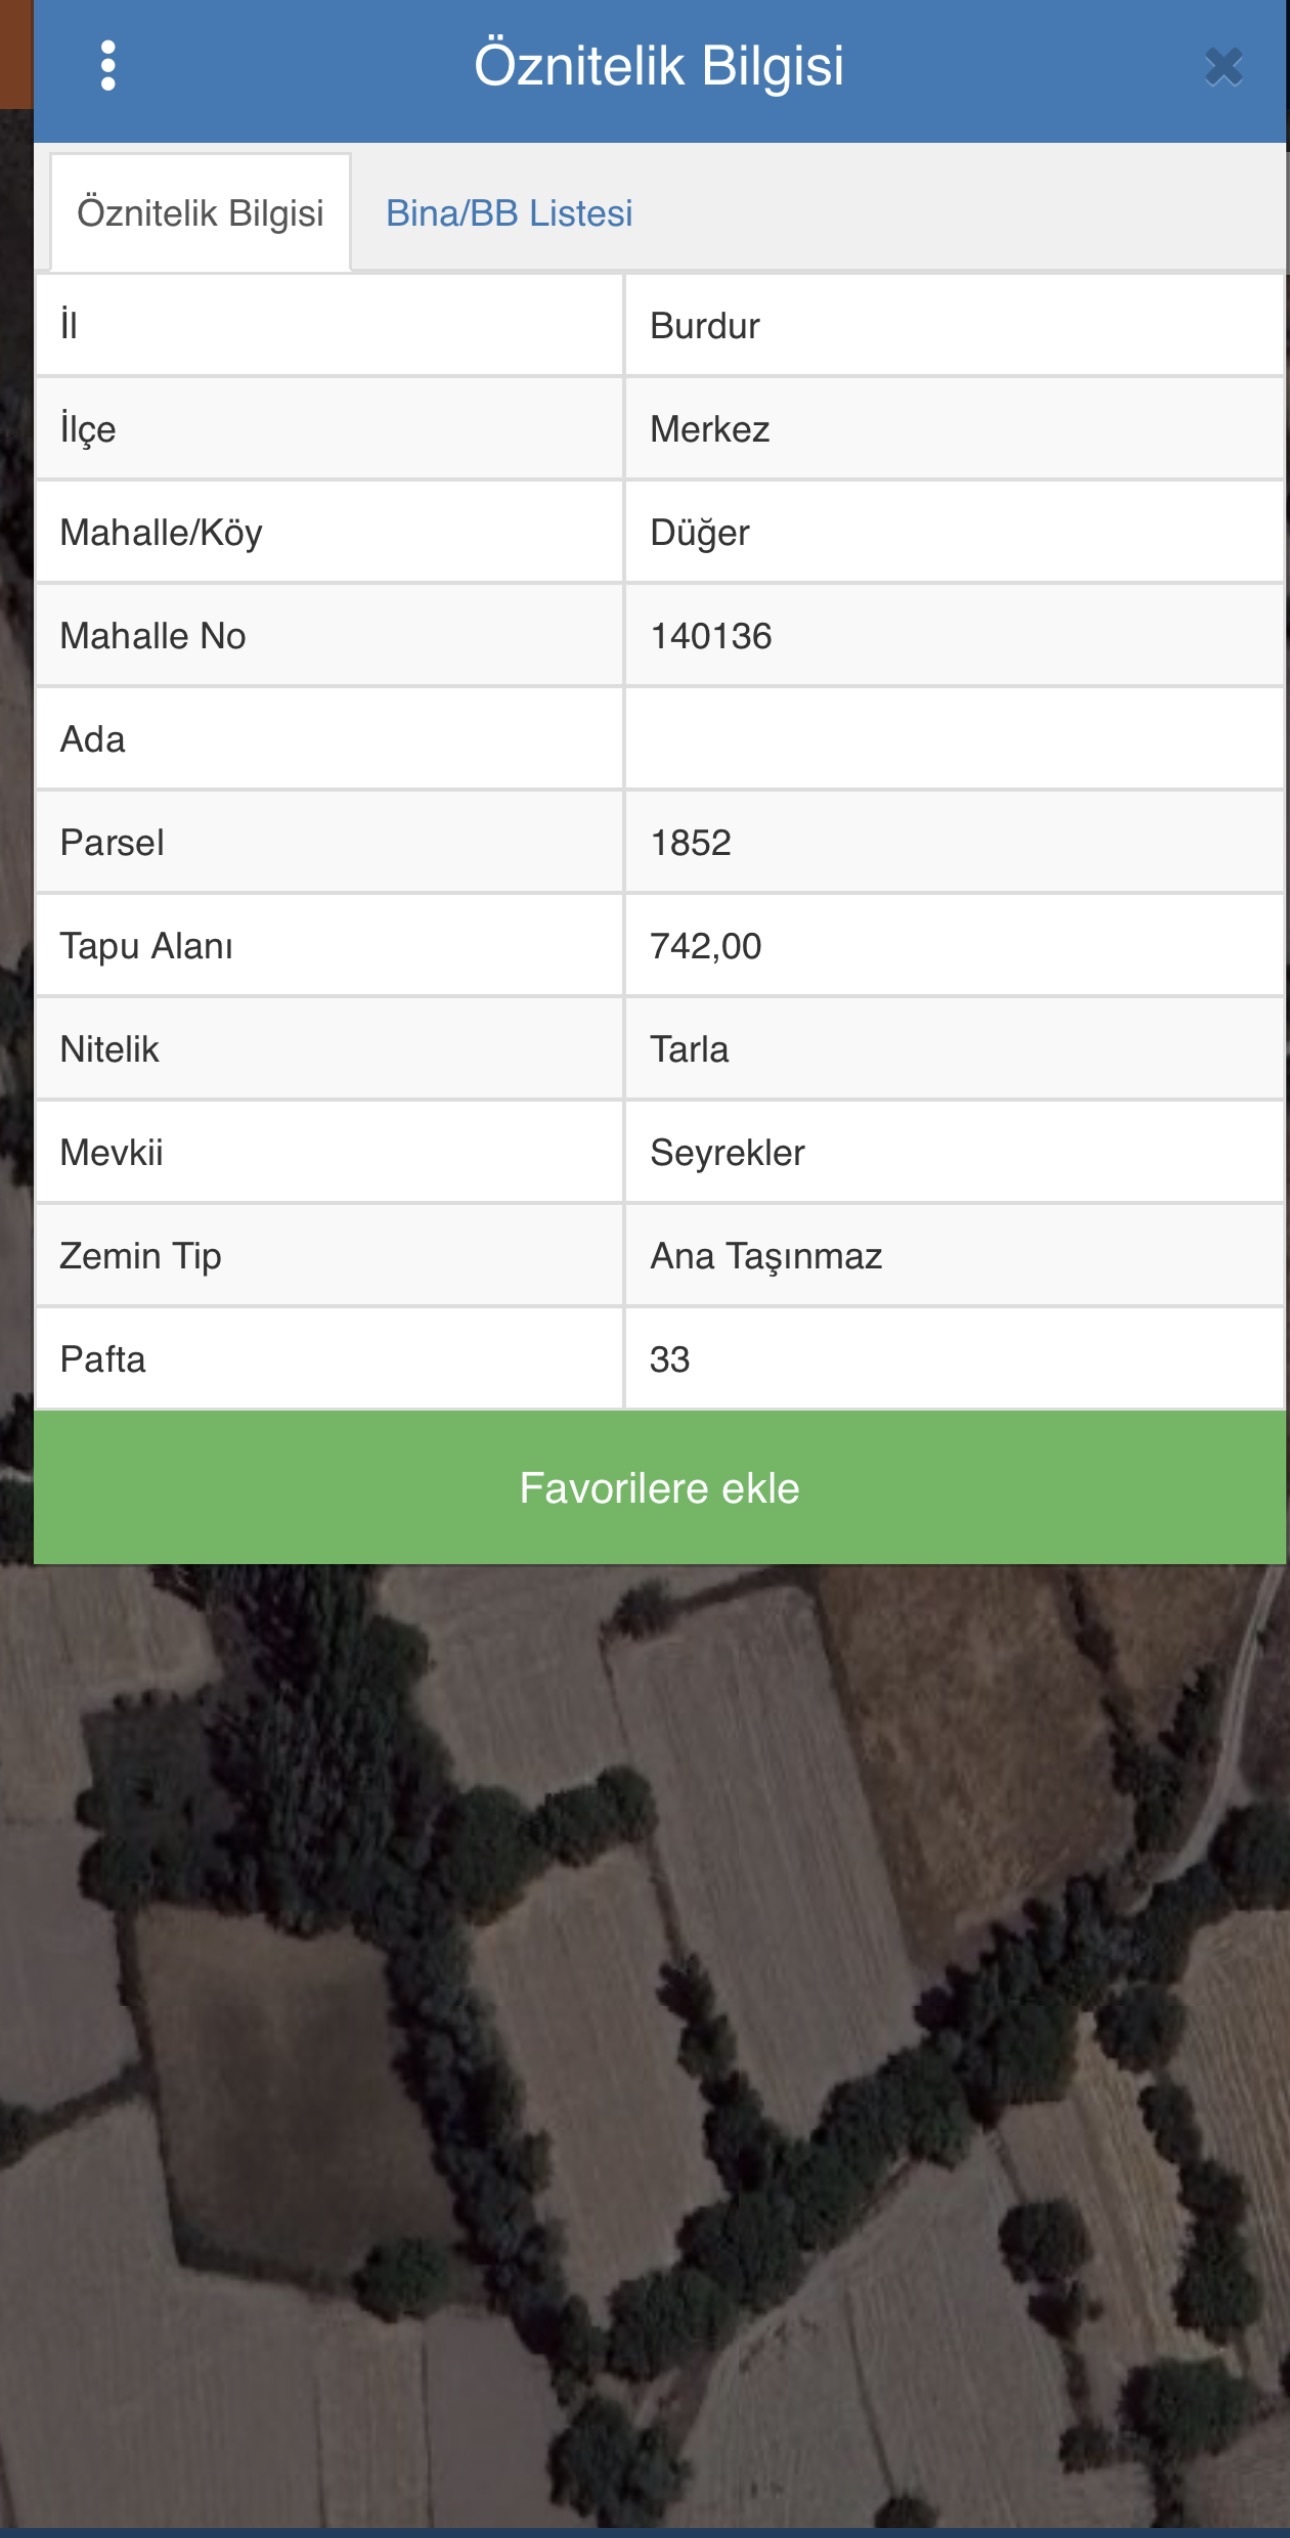This screenshot has height=2538, width=1290.
Task: Click the Mahalle/Köy row label
Action: 161,533
